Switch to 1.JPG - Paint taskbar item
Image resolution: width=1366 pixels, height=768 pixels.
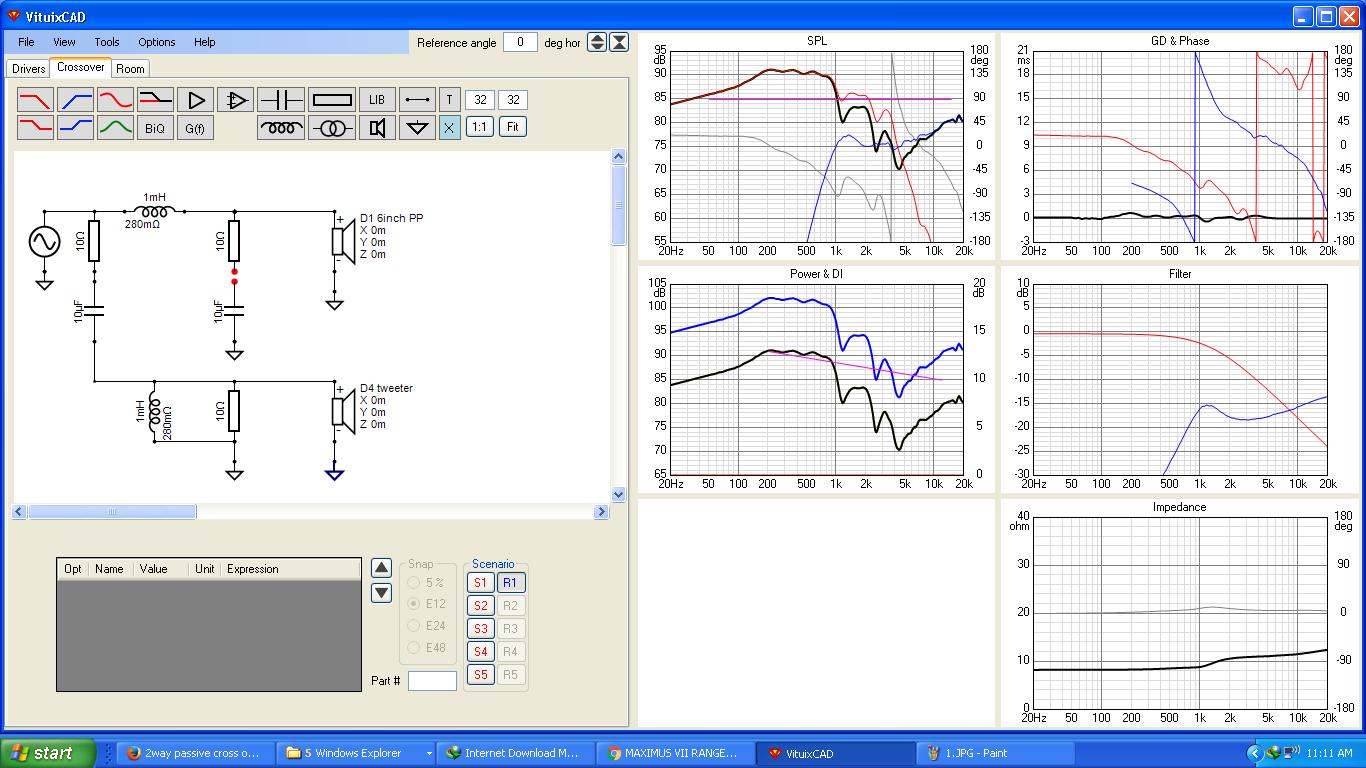click(x=995, y=753)
